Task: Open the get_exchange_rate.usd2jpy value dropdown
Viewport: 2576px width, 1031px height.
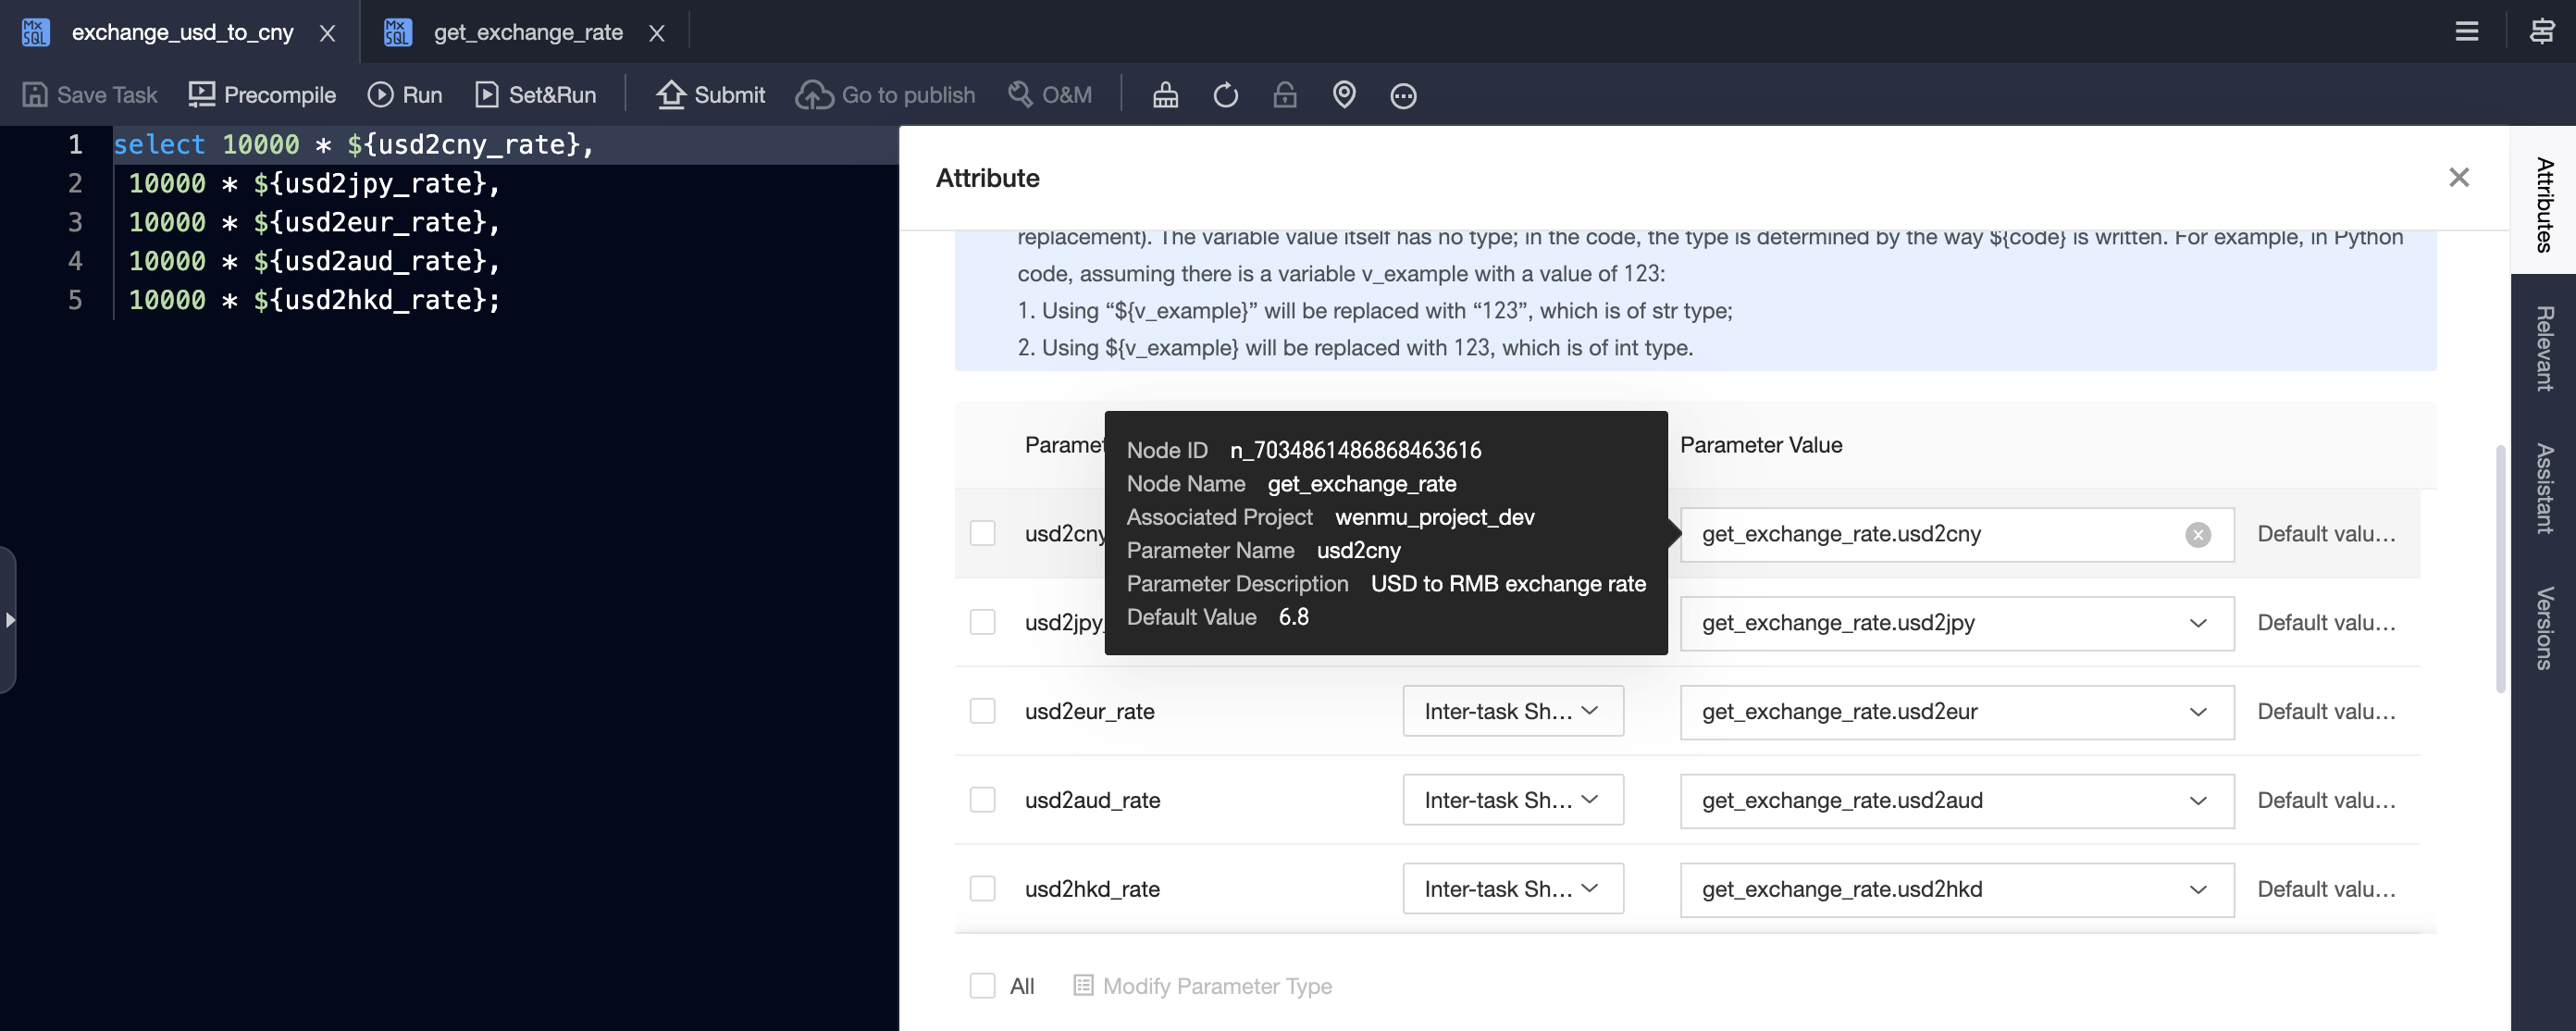Action: 2197,623
